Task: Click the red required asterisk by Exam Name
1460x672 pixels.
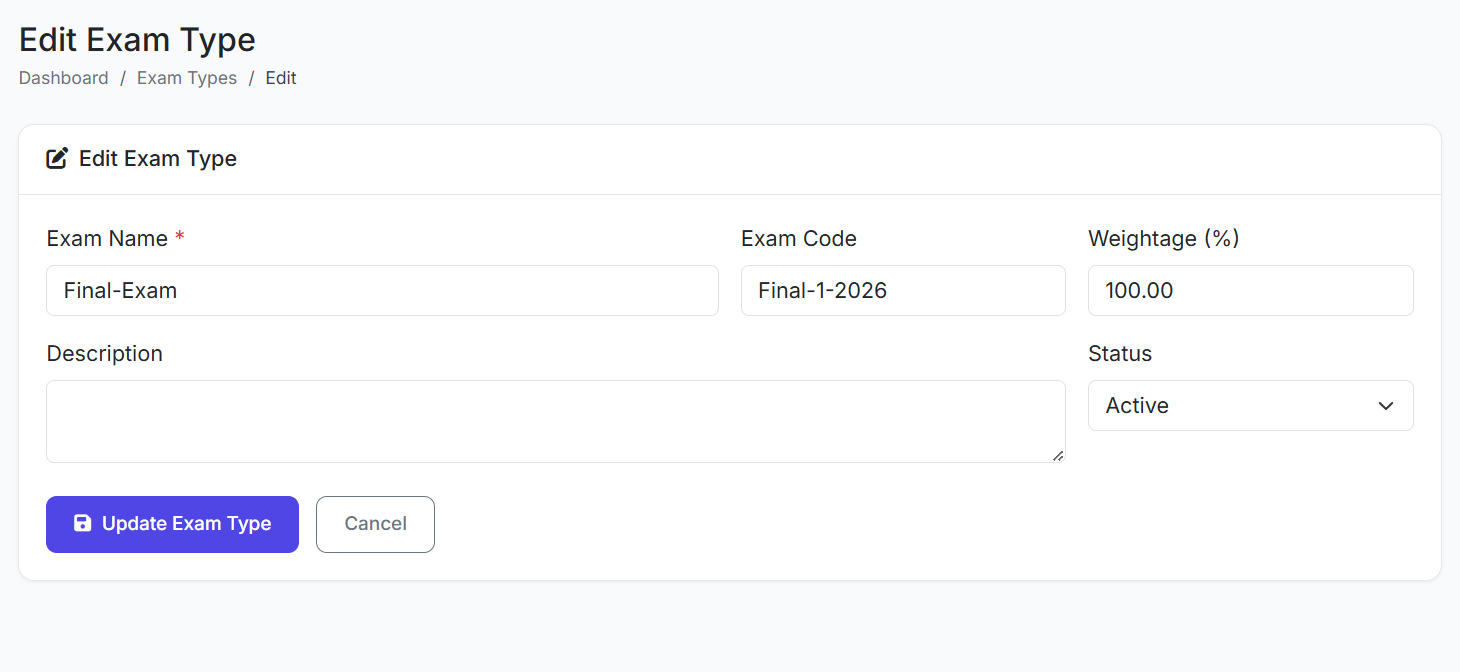Action: [x=180, y=237]
